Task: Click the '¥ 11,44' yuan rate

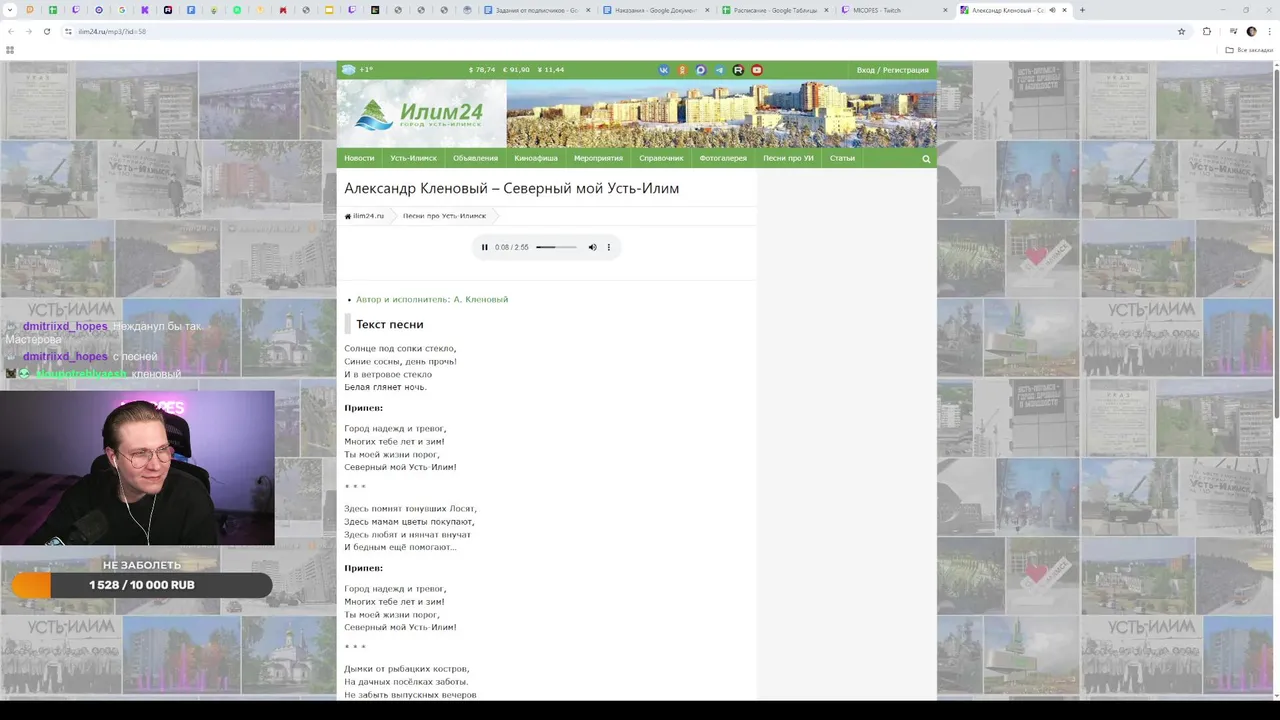Action: [551, 70]
